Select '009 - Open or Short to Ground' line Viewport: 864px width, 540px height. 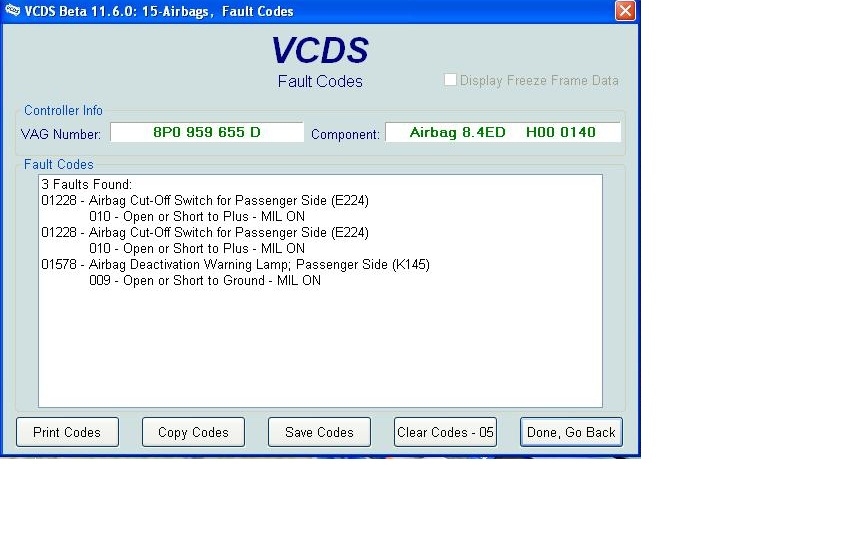205,280
